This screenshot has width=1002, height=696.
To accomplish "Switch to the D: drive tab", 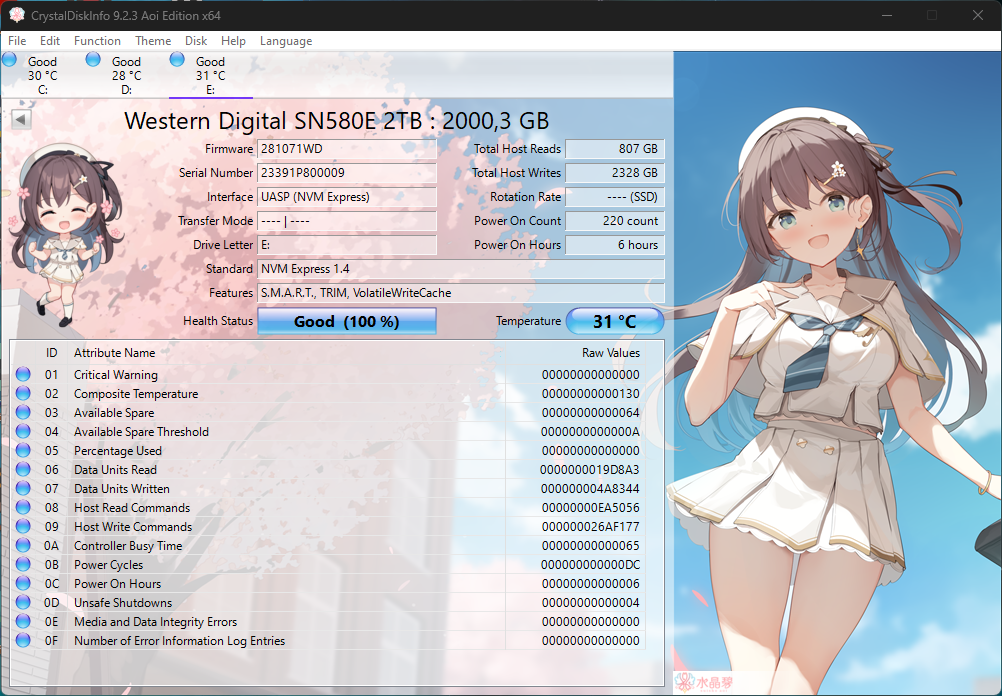I will pos(127,75).
